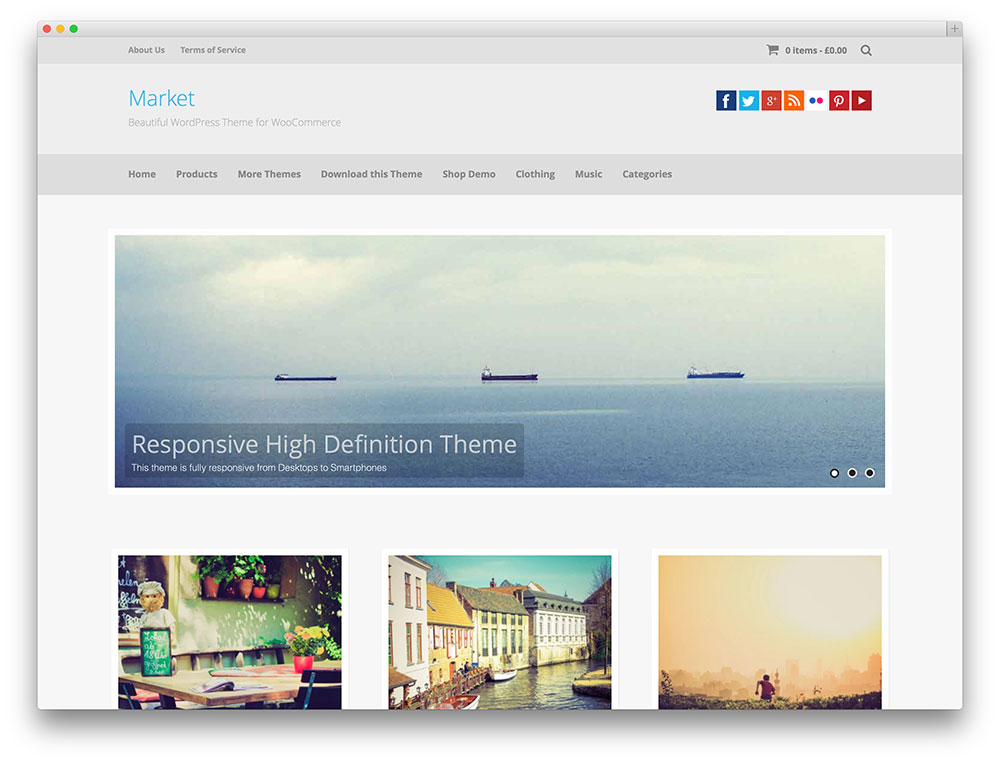Visit the About Us link
1000x763 pixels.
click(146, 50)
